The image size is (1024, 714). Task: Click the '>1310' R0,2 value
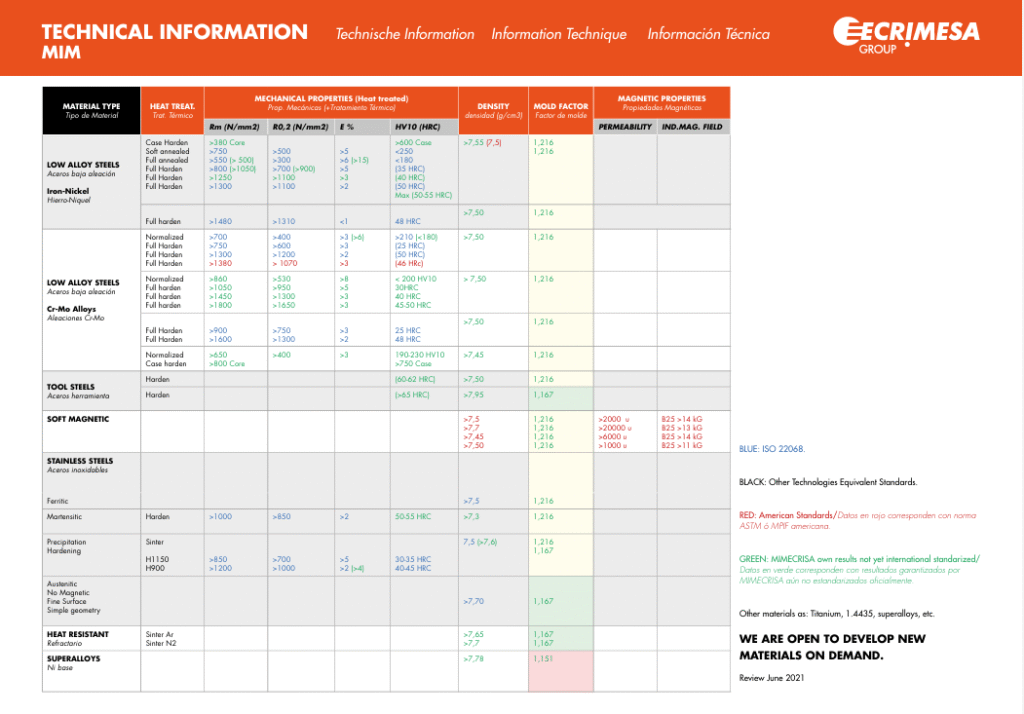coord(283,221)
